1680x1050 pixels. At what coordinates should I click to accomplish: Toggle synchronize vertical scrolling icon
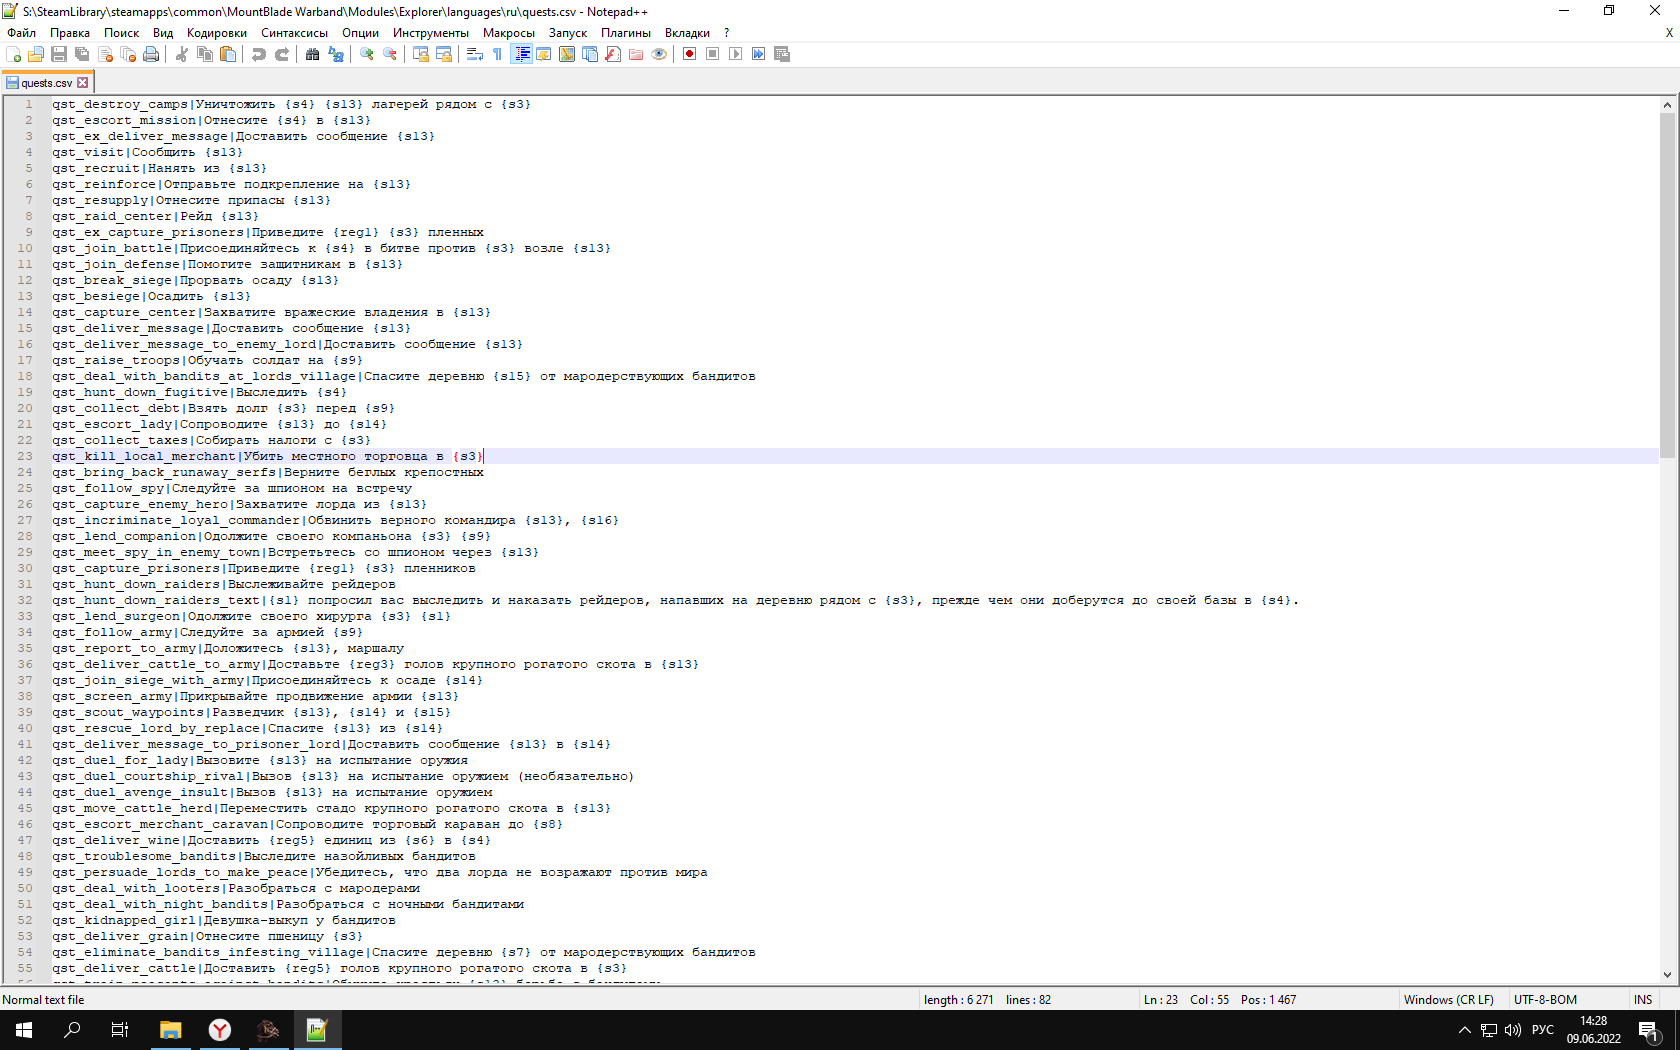[x=421, y=54]
